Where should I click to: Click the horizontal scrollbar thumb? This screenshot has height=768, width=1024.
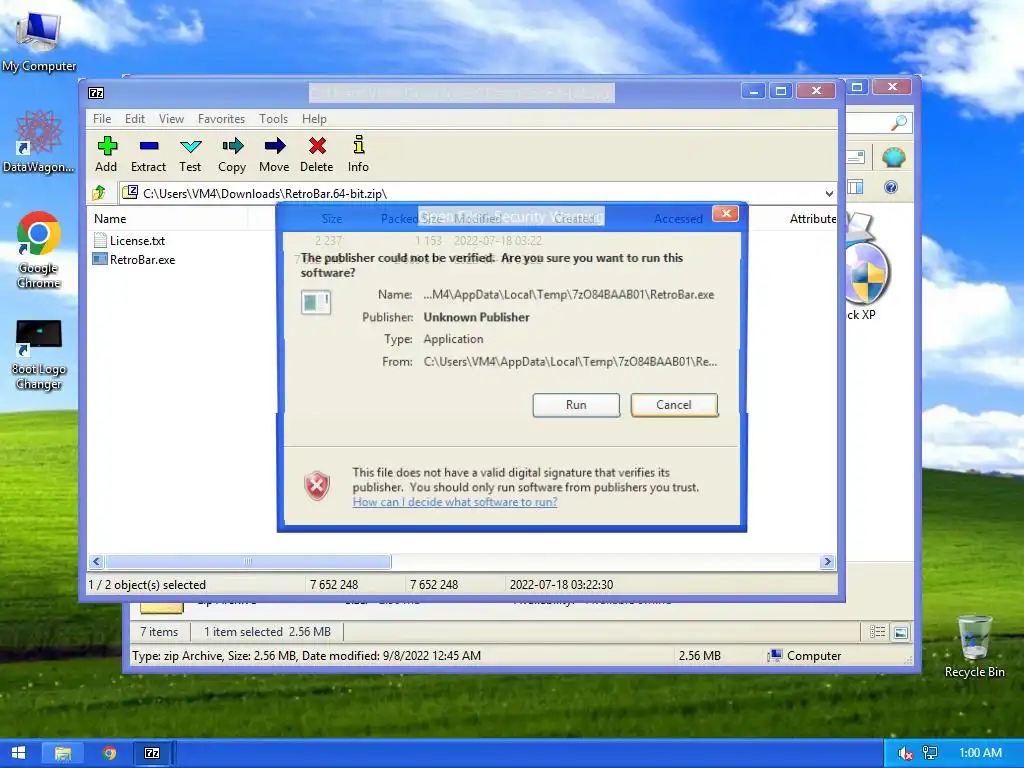(x=248, y=562)
